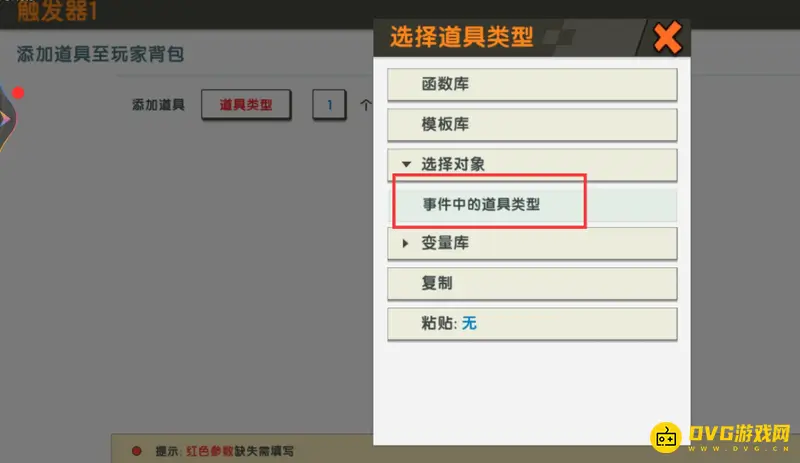Click the 添加道具至玩家背包 heading
Viewport: 800px width, 463px height.
tap(100, 54)
